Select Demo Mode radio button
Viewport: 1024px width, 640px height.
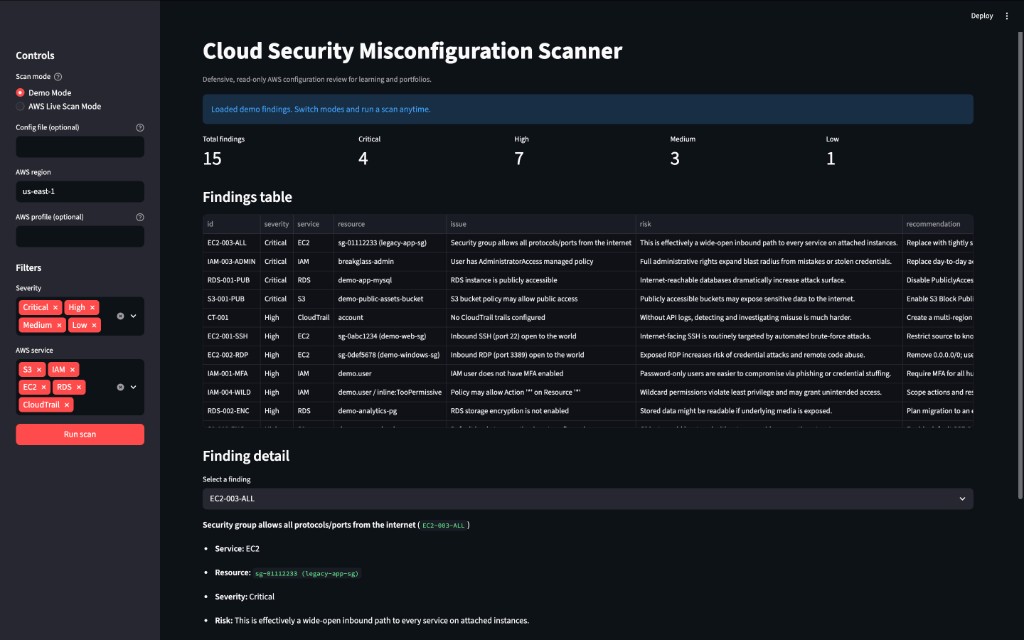pos(20,93)
